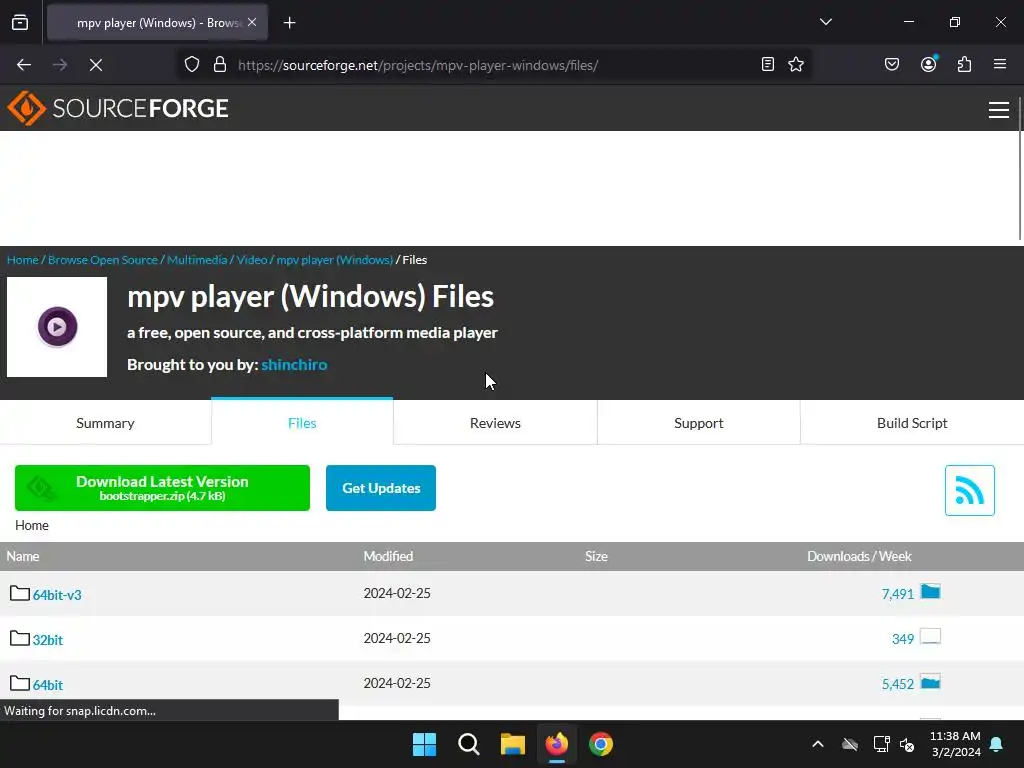This screenshot has width=1024, height=768.
Task: Open Google Chrome from the taskbar
Action: pyautogui.click(x=601, y=744)
